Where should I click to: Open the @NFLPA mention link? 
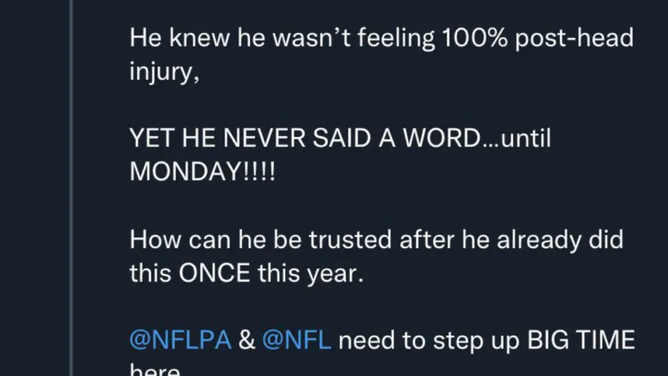click(x=180, y=340)
